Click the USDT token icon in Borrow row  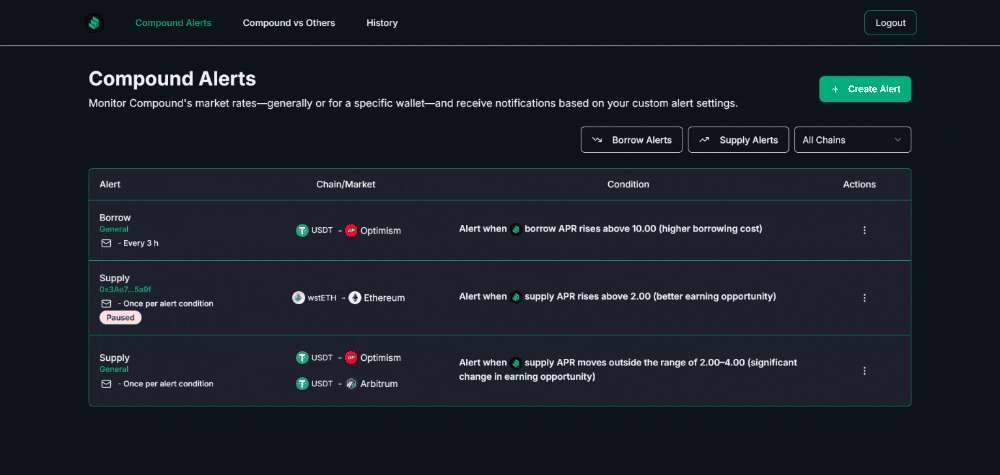pos(302,231)
